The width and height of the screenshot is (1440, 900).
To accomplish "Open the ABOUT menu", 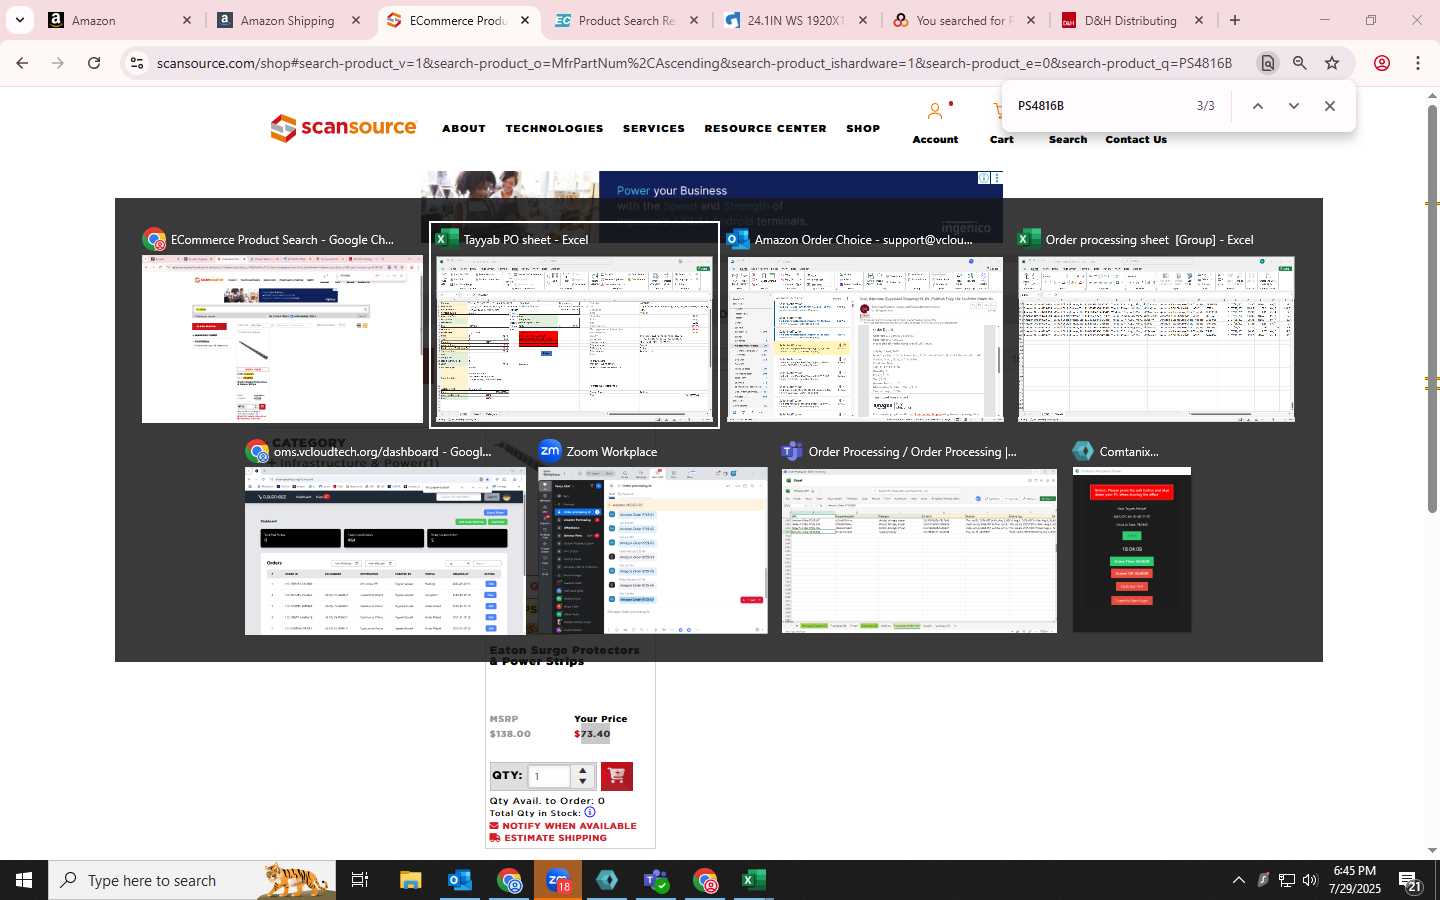I will point(464,129).
